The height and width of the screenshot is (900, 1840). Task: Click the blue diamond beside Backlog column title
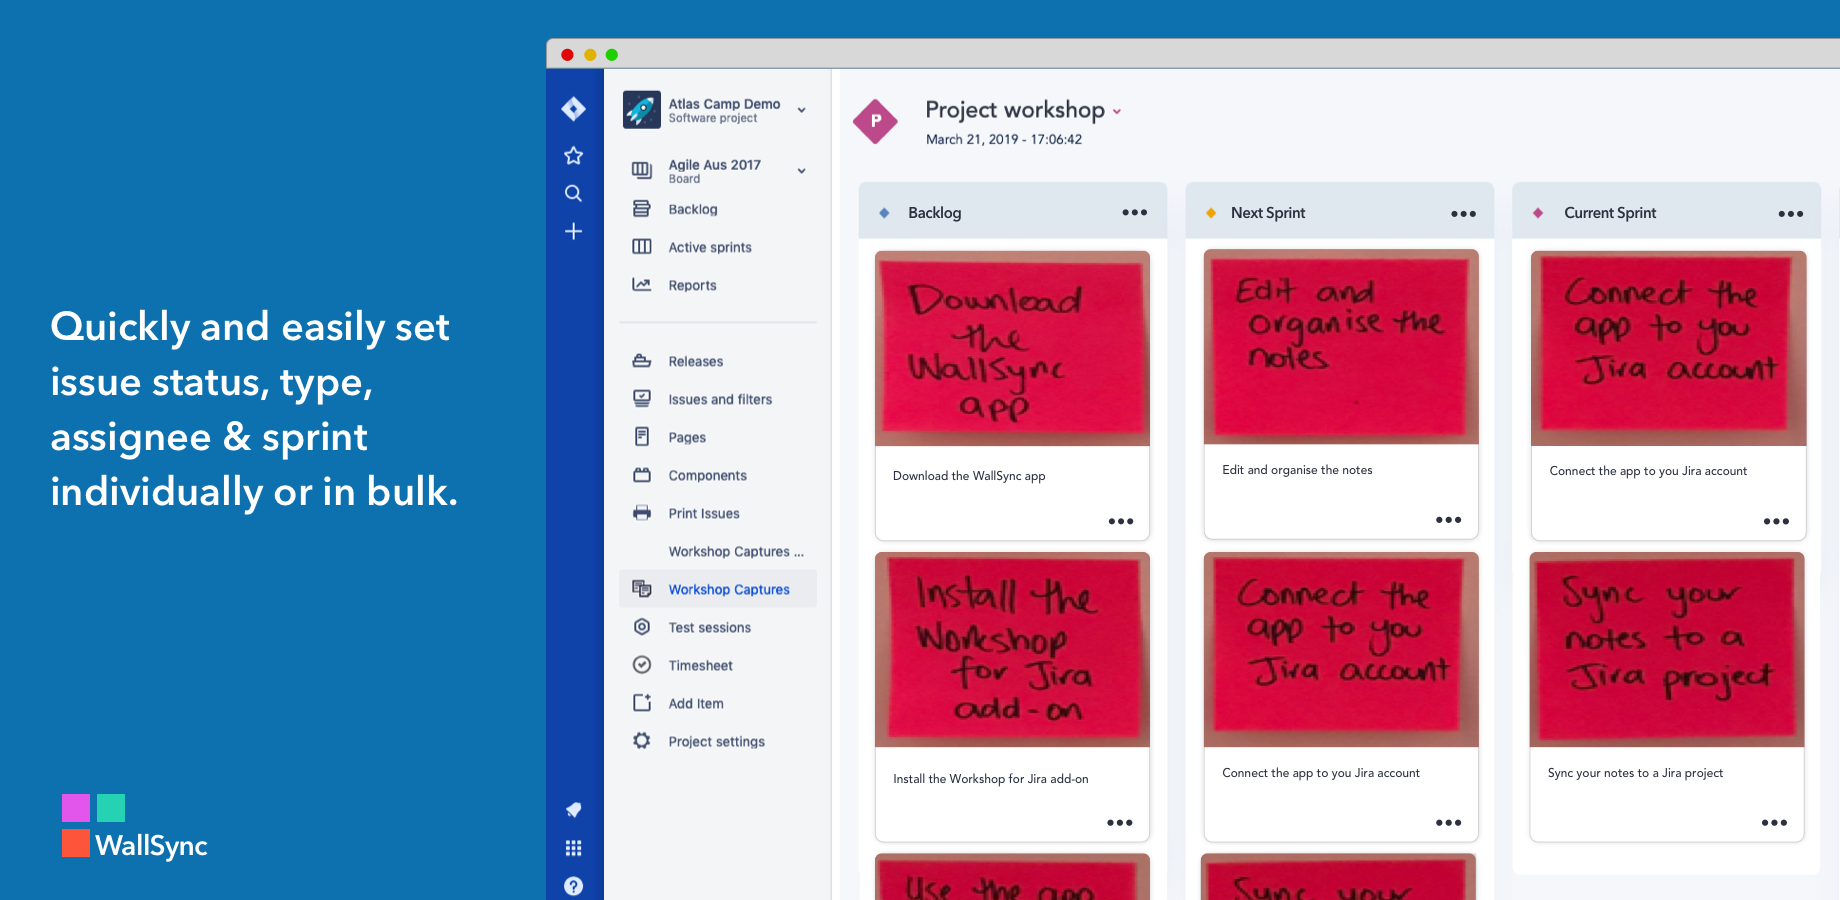pyautogui.click(x=884, y=213)
